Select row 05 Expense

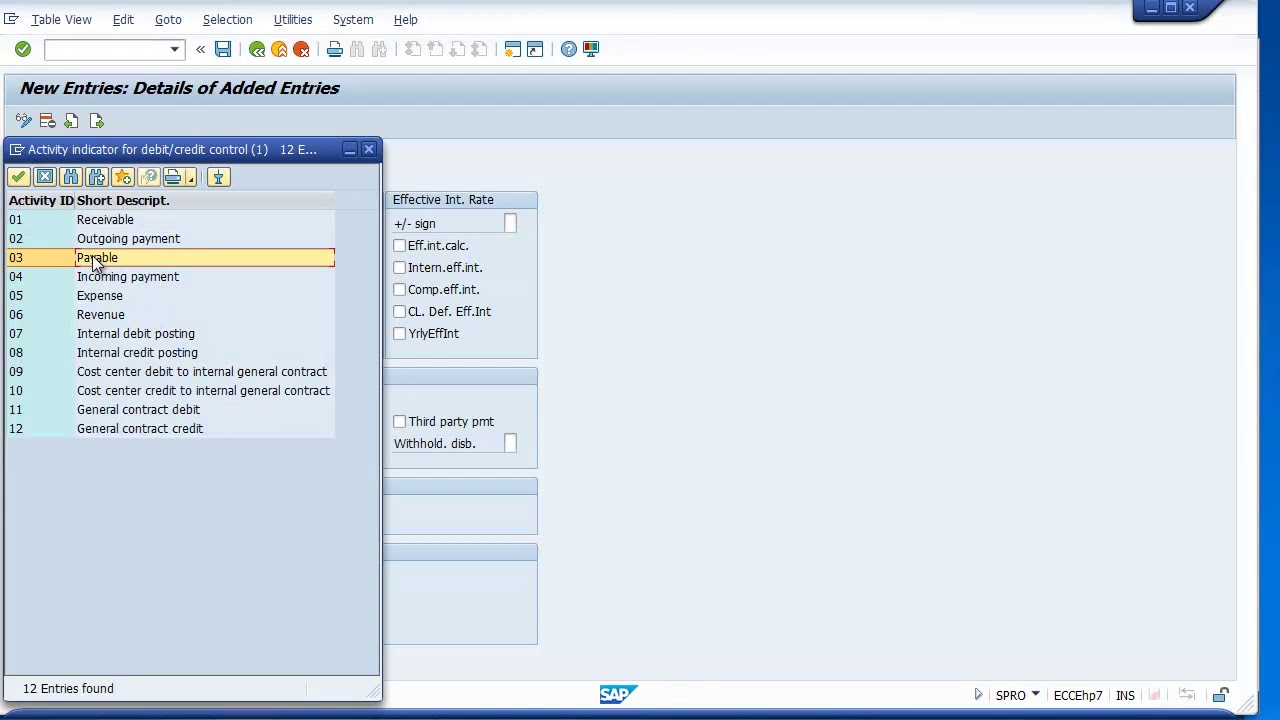point(171,296)
